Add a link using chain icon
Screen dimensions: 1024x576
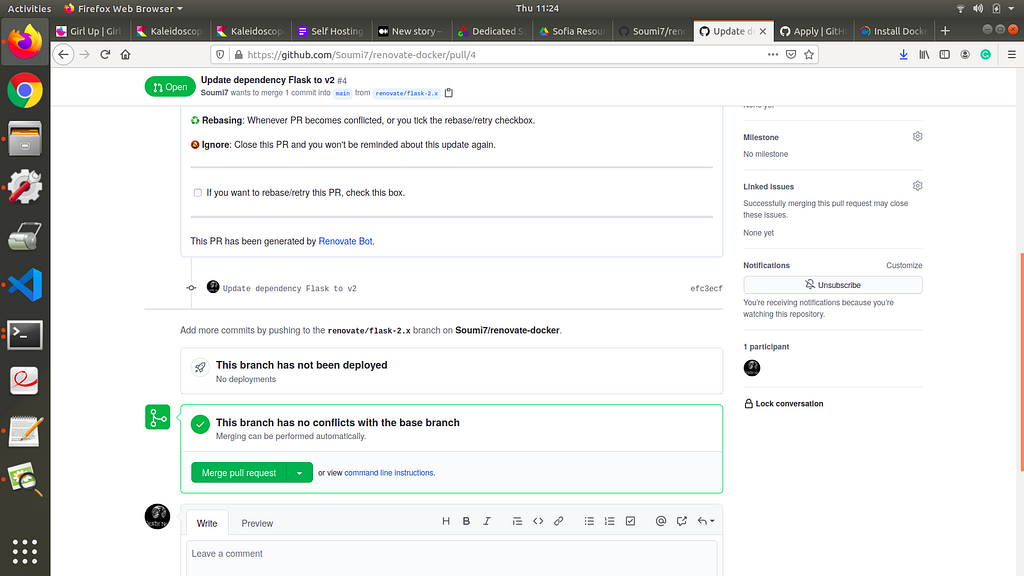tap(558, 521)
